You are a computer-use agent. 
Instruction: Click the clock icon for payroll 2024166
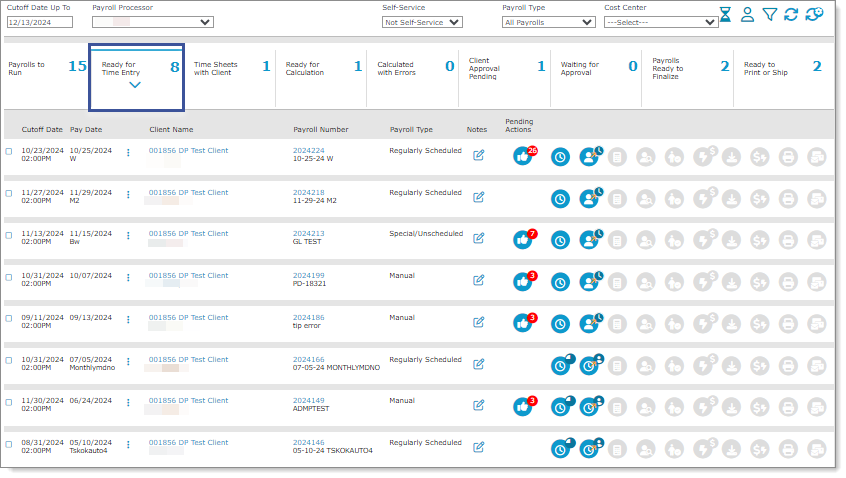click(x=561, y=365)
